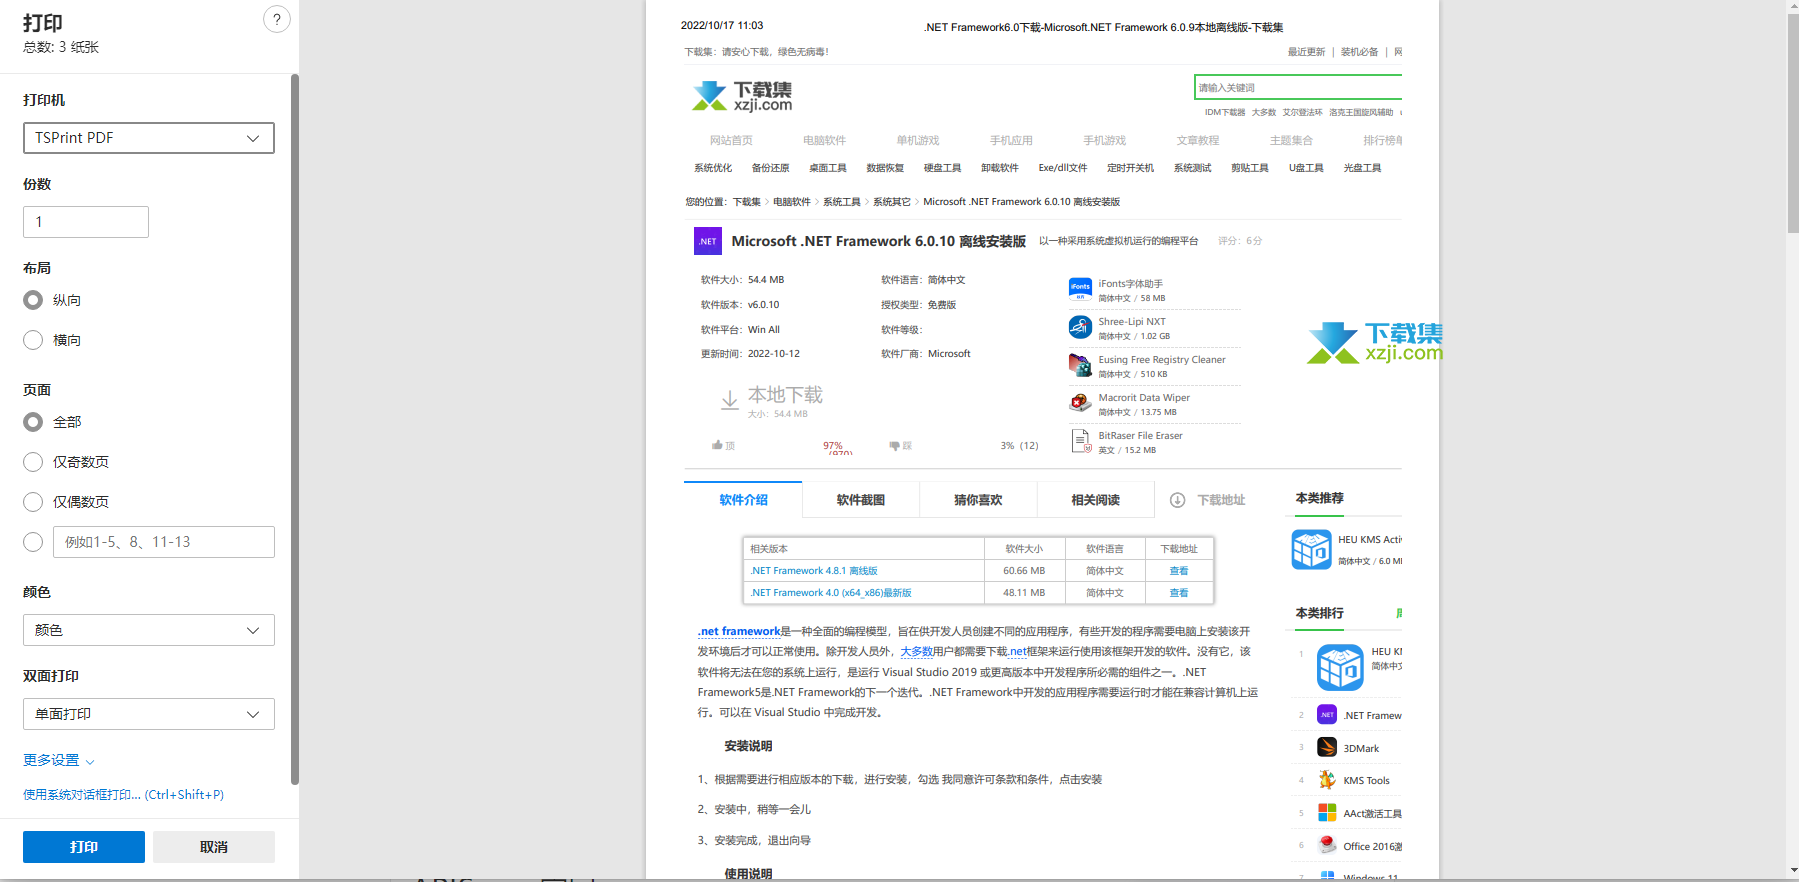Click the HEU KMS Activator icon under 本类推荐
Viewport: 1799px width, 882px height.
tap(1311, 549)
